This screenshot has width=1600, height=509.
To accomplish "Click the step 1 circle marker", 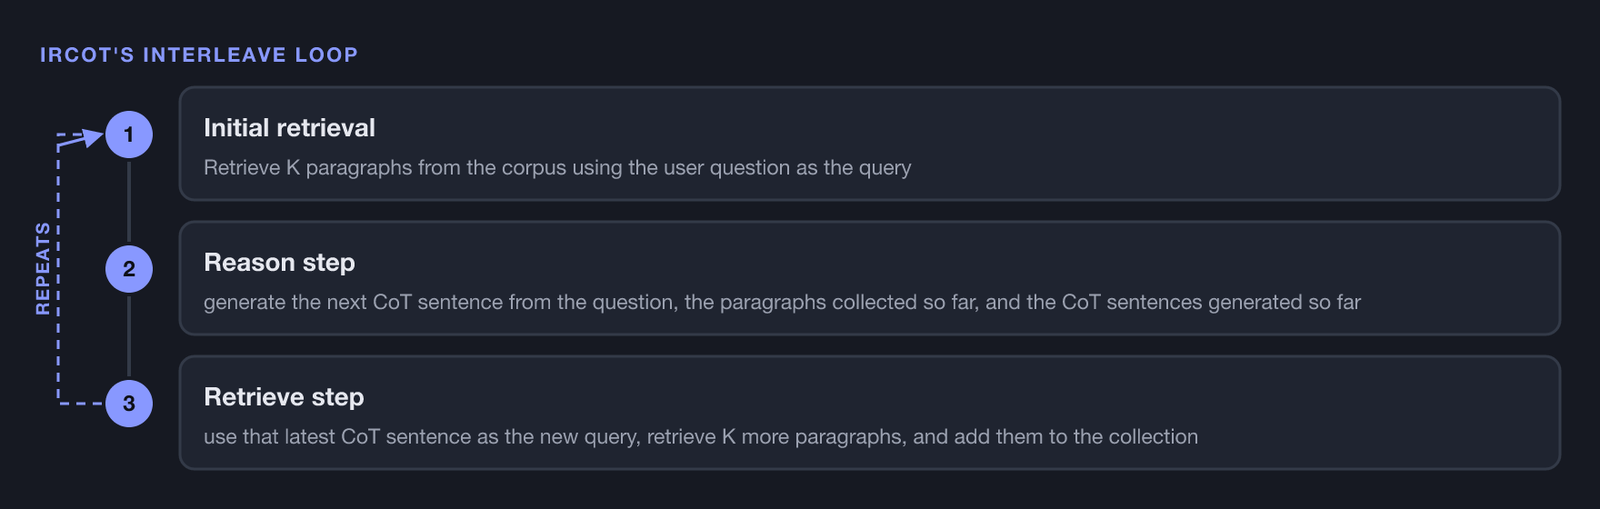I will 129,134.
